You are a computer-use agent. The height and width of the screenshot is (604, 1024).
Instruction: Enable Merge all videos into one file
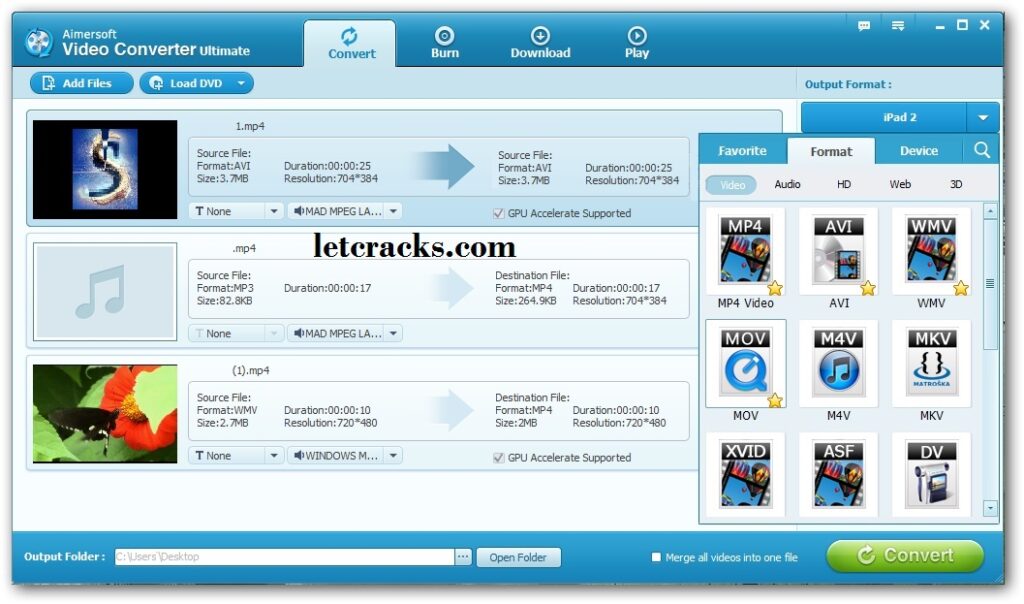tap(656, 557)
